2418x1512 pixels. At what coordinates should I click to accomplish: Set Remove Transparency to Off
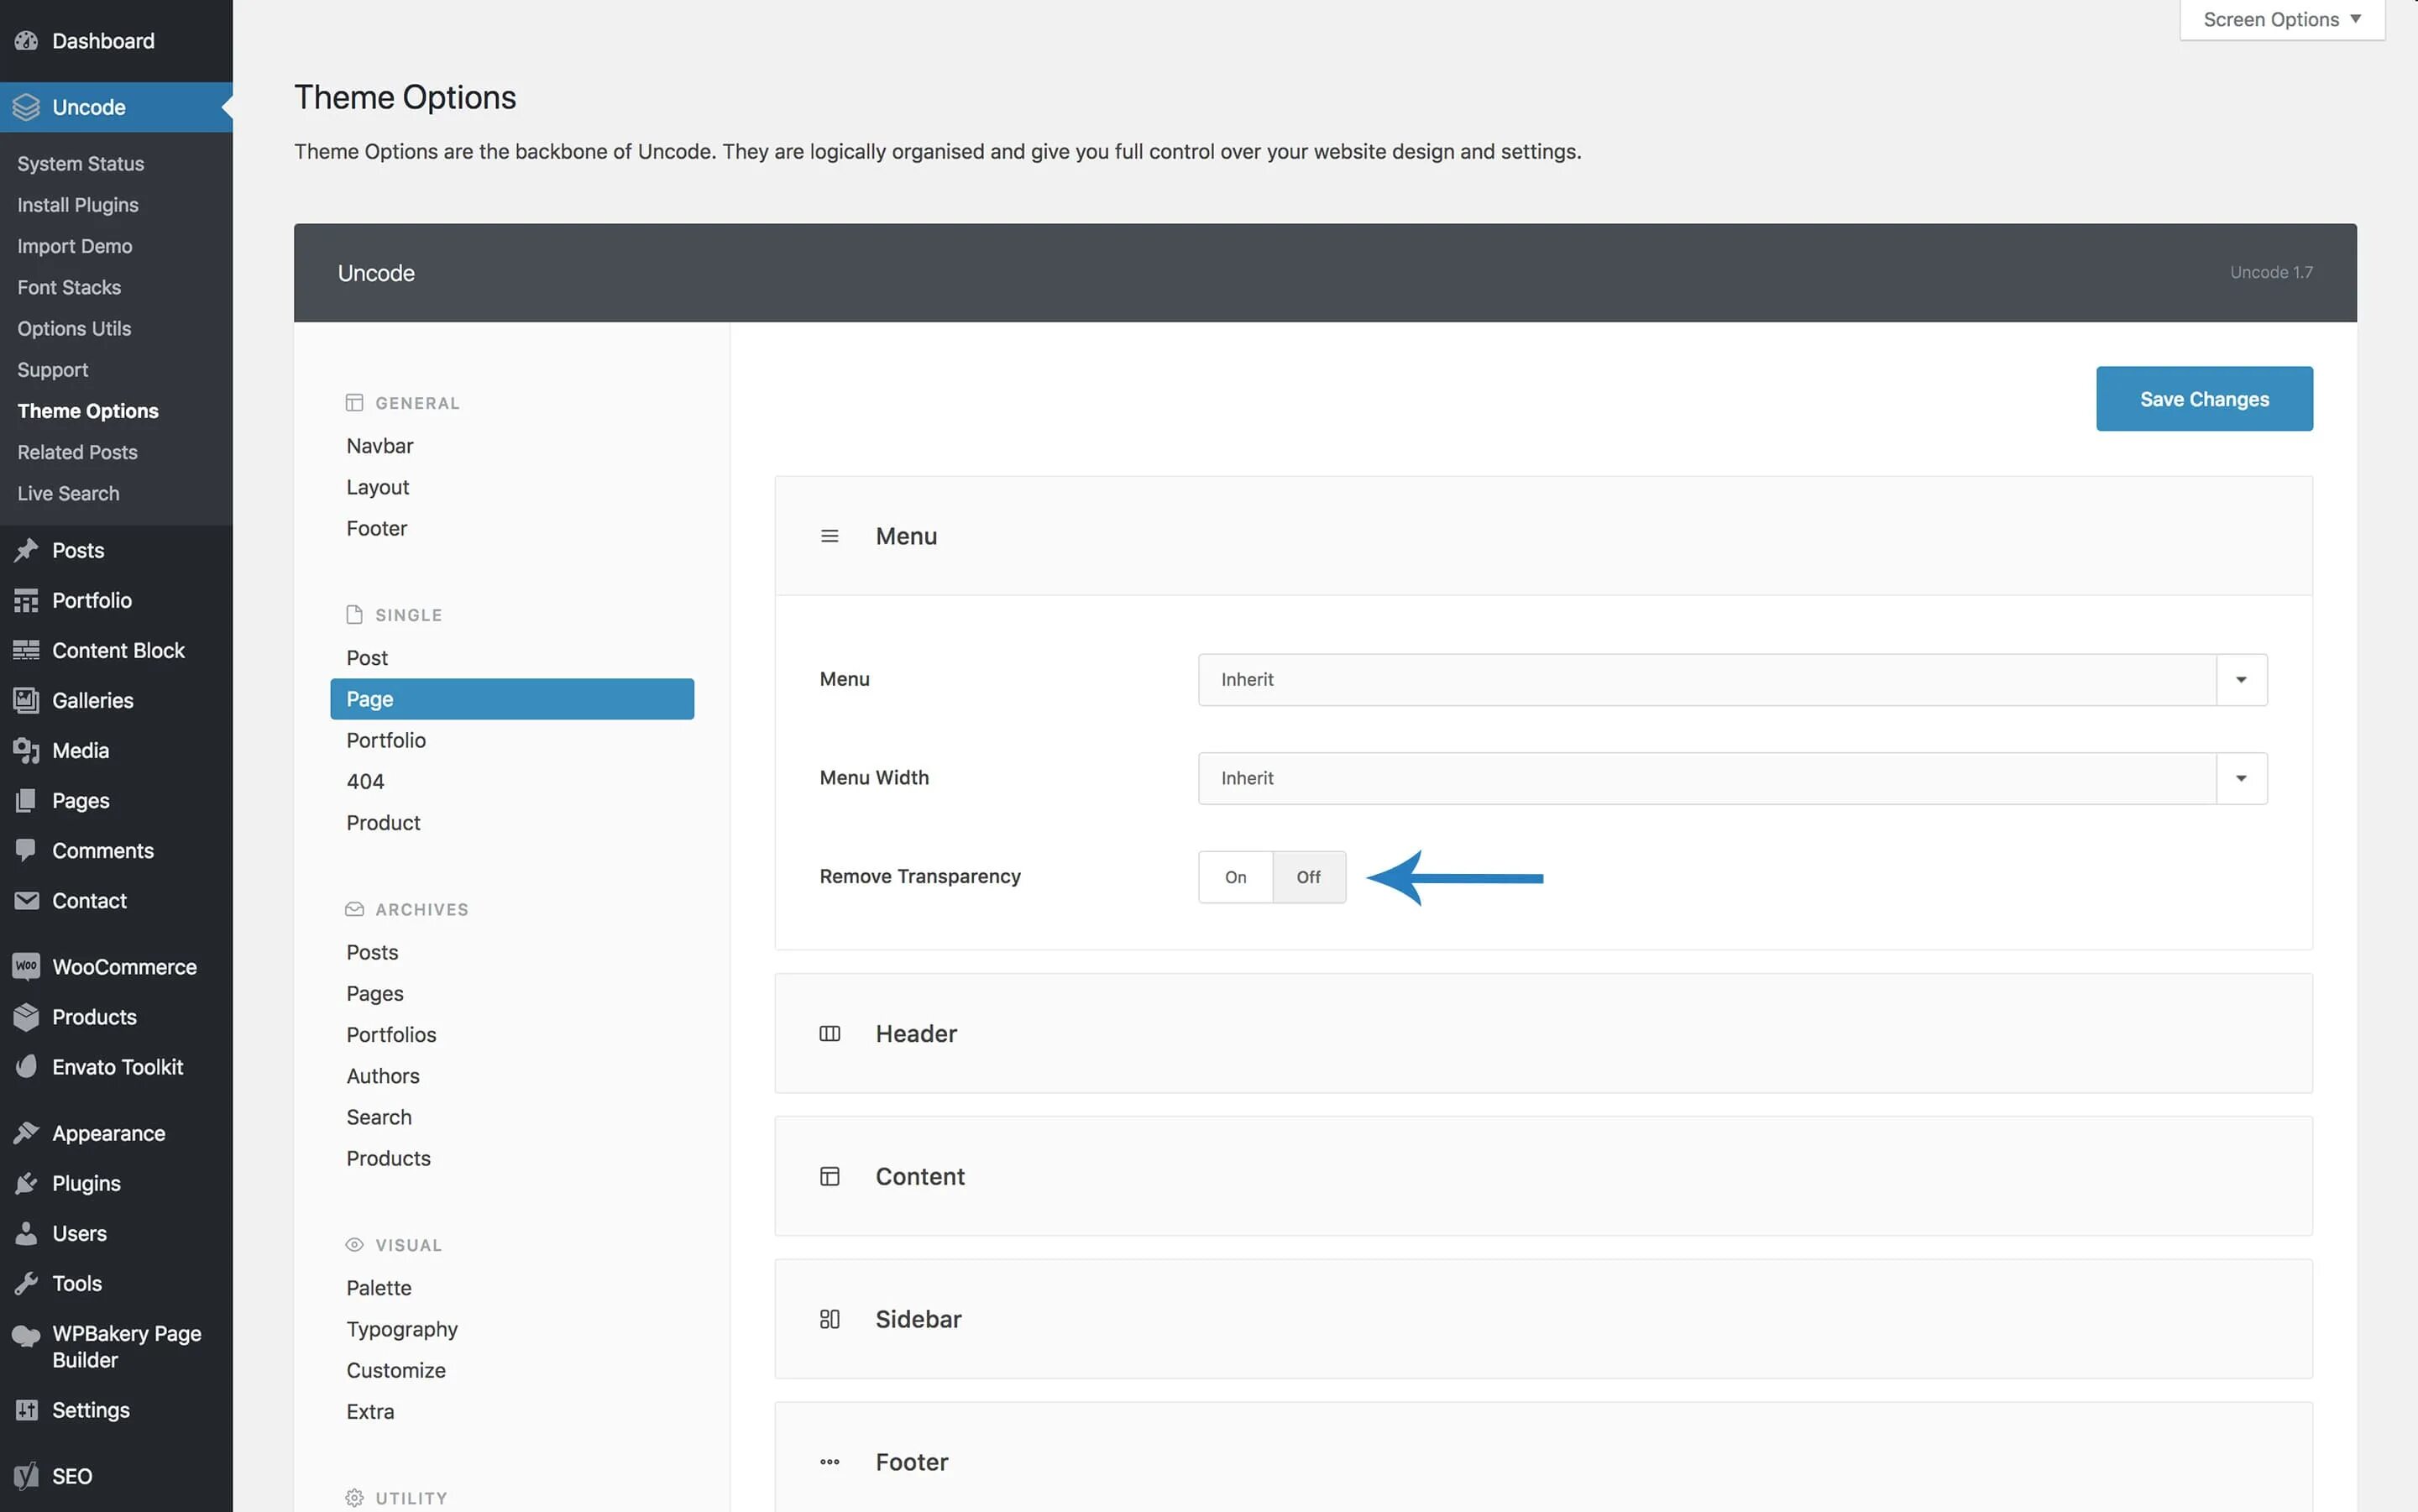[x=1309, y=876]
